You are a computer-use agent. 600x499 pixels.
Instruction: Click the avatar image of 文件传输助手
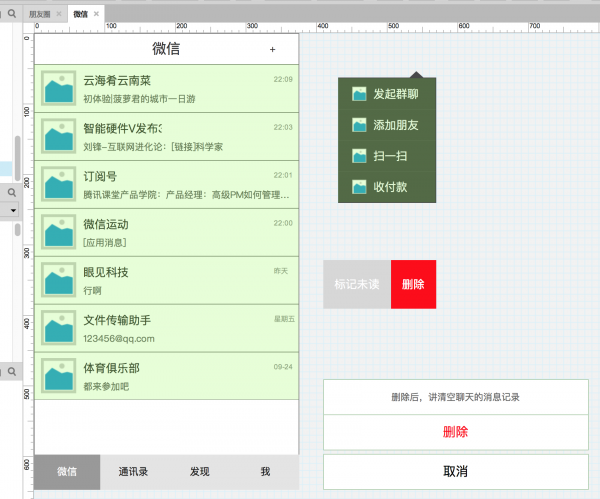click(x=59, y=328)
